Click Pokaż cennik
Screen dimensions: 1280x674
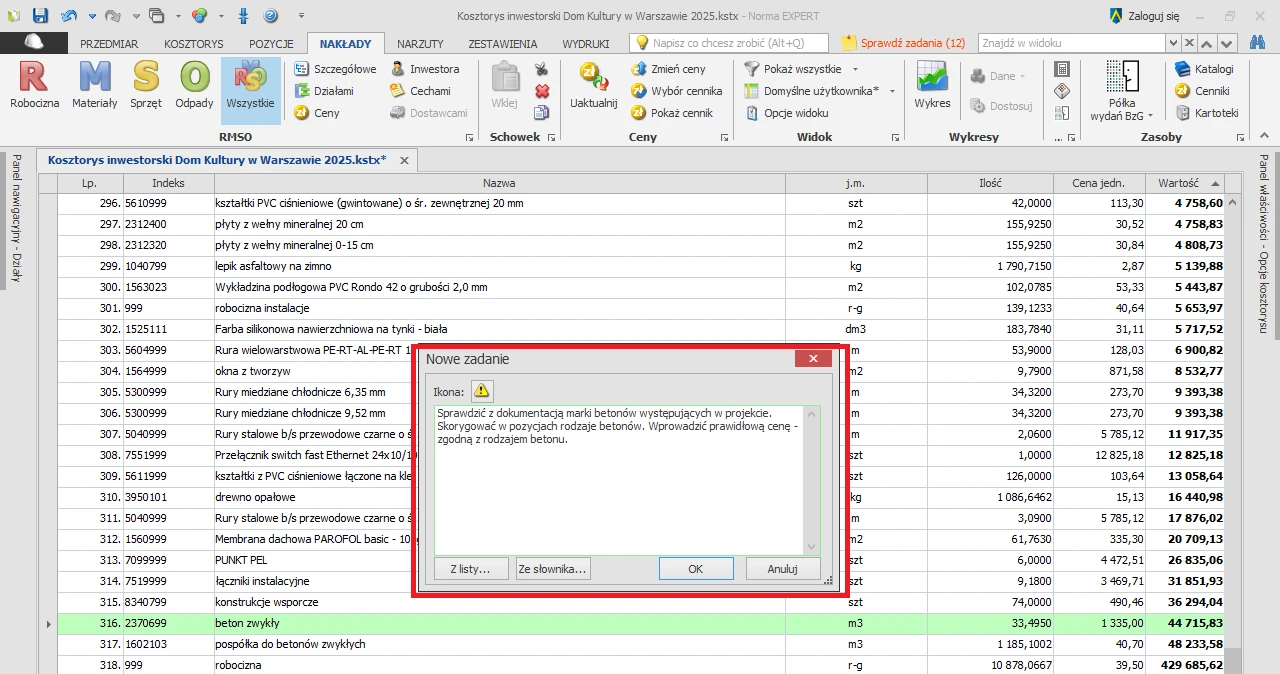tap(672, 113)
